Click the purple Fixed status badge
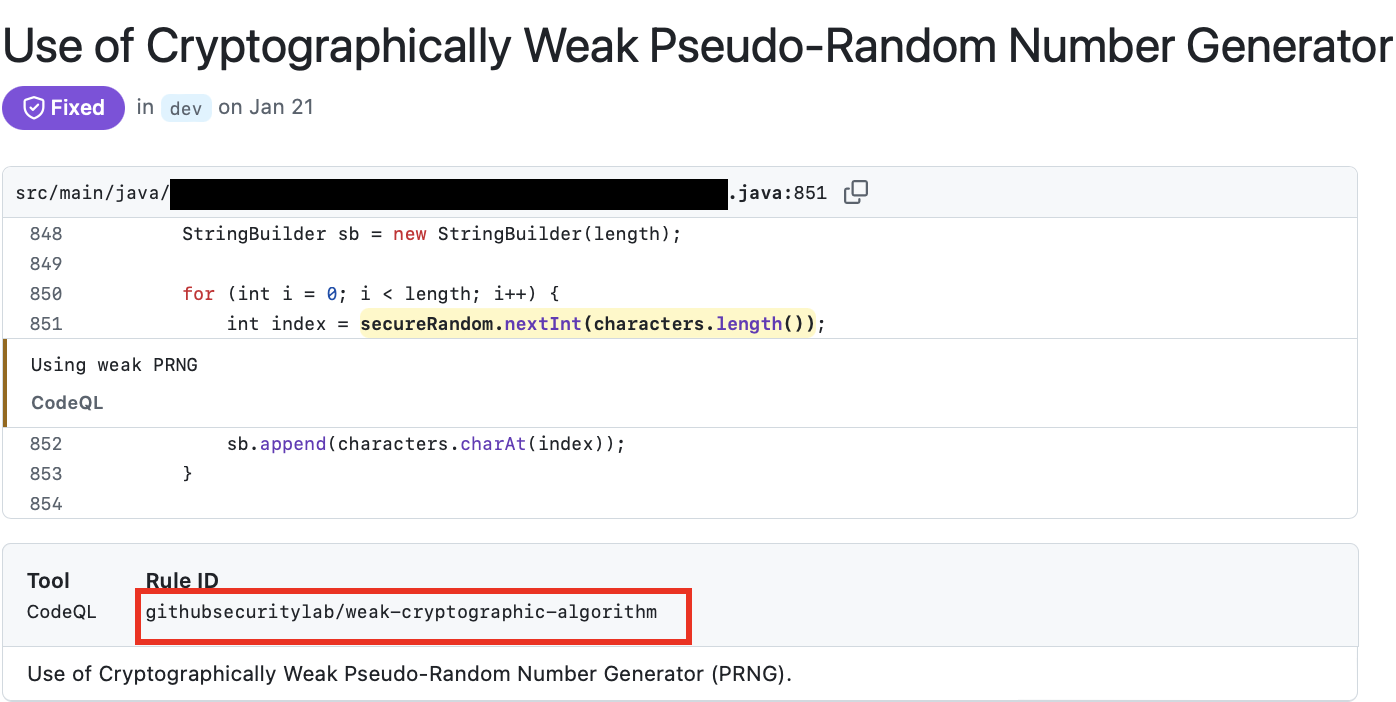This screenshot has width=1396, height=702. 63,108
